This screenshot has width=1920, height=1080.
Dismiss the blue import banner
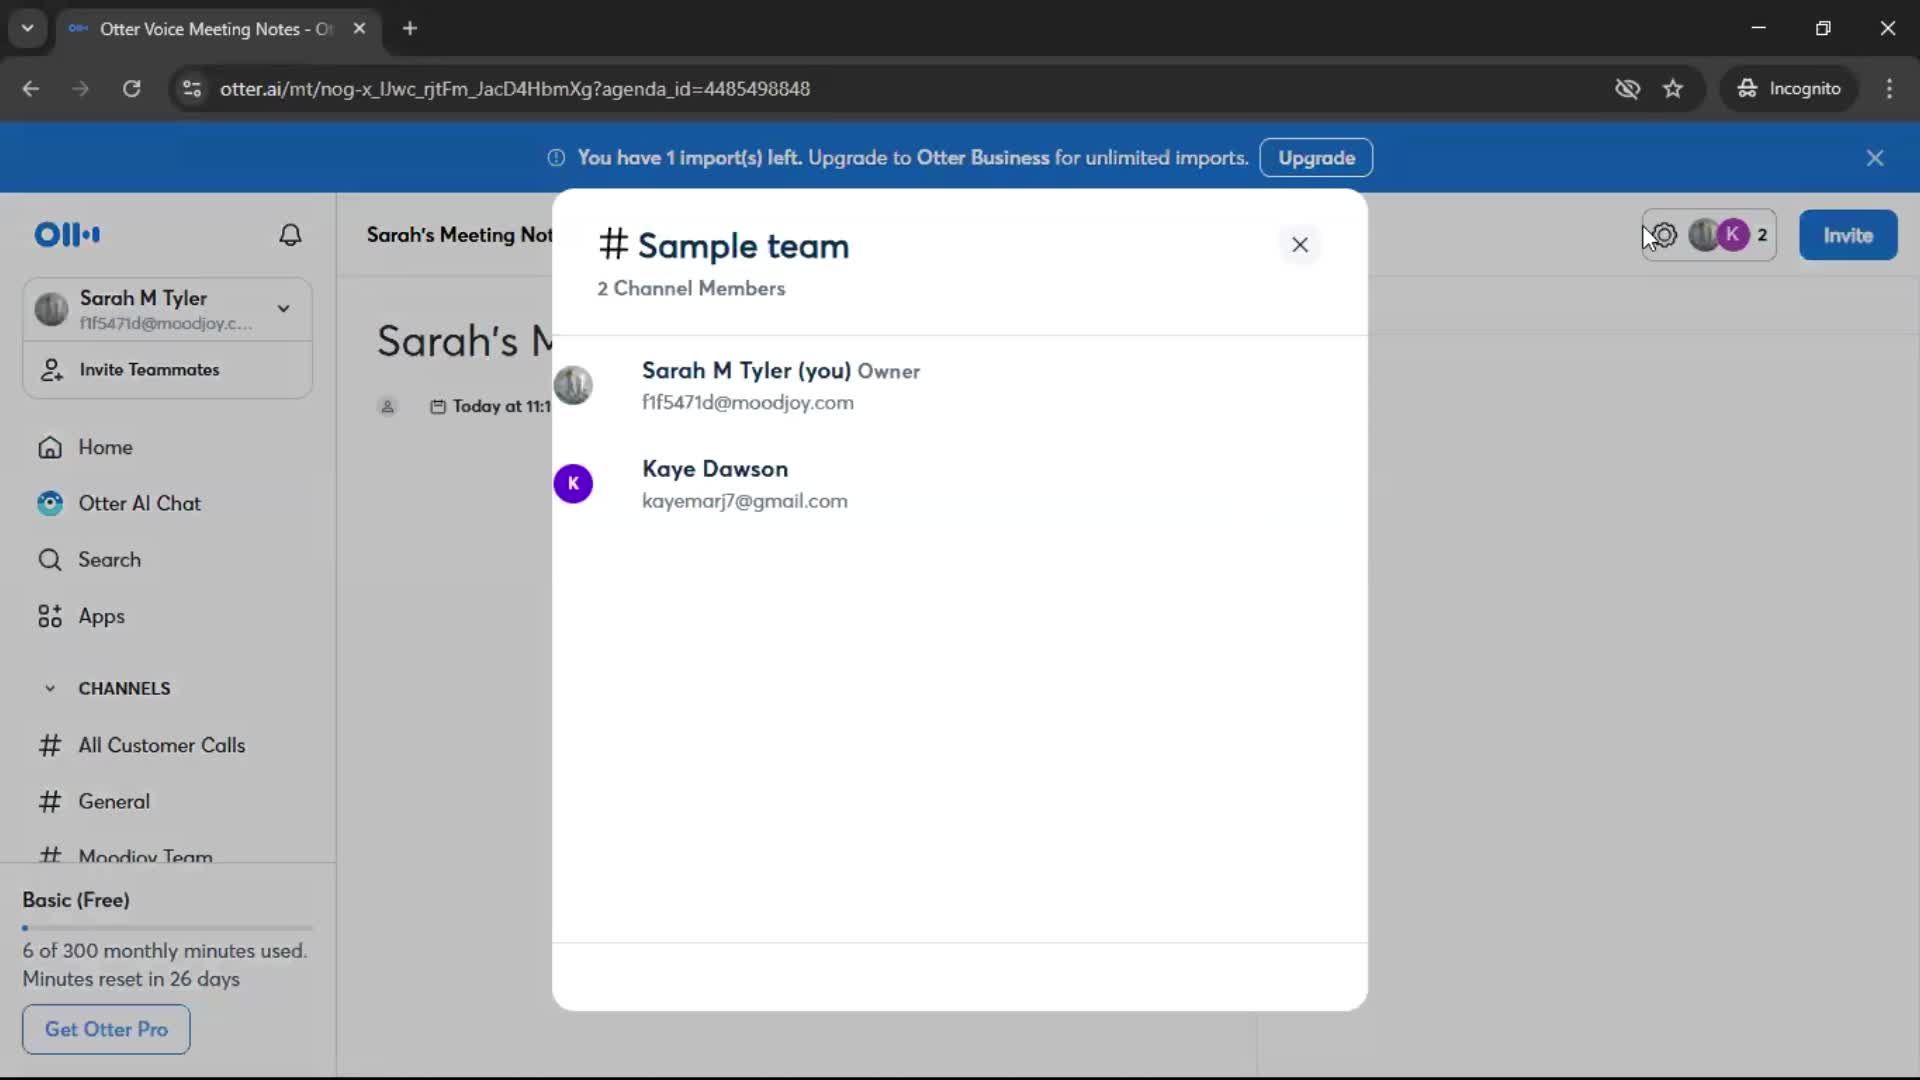point(1874,158)
